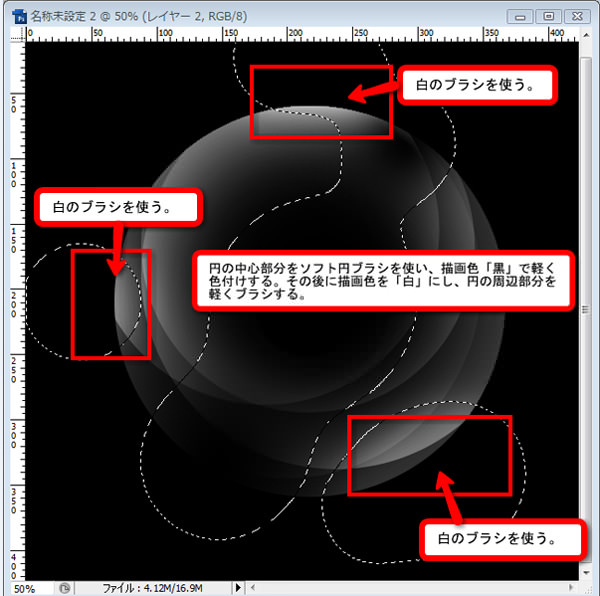
Task: Click the center note starting with 円の中心部分
Action: pos(381,281)
